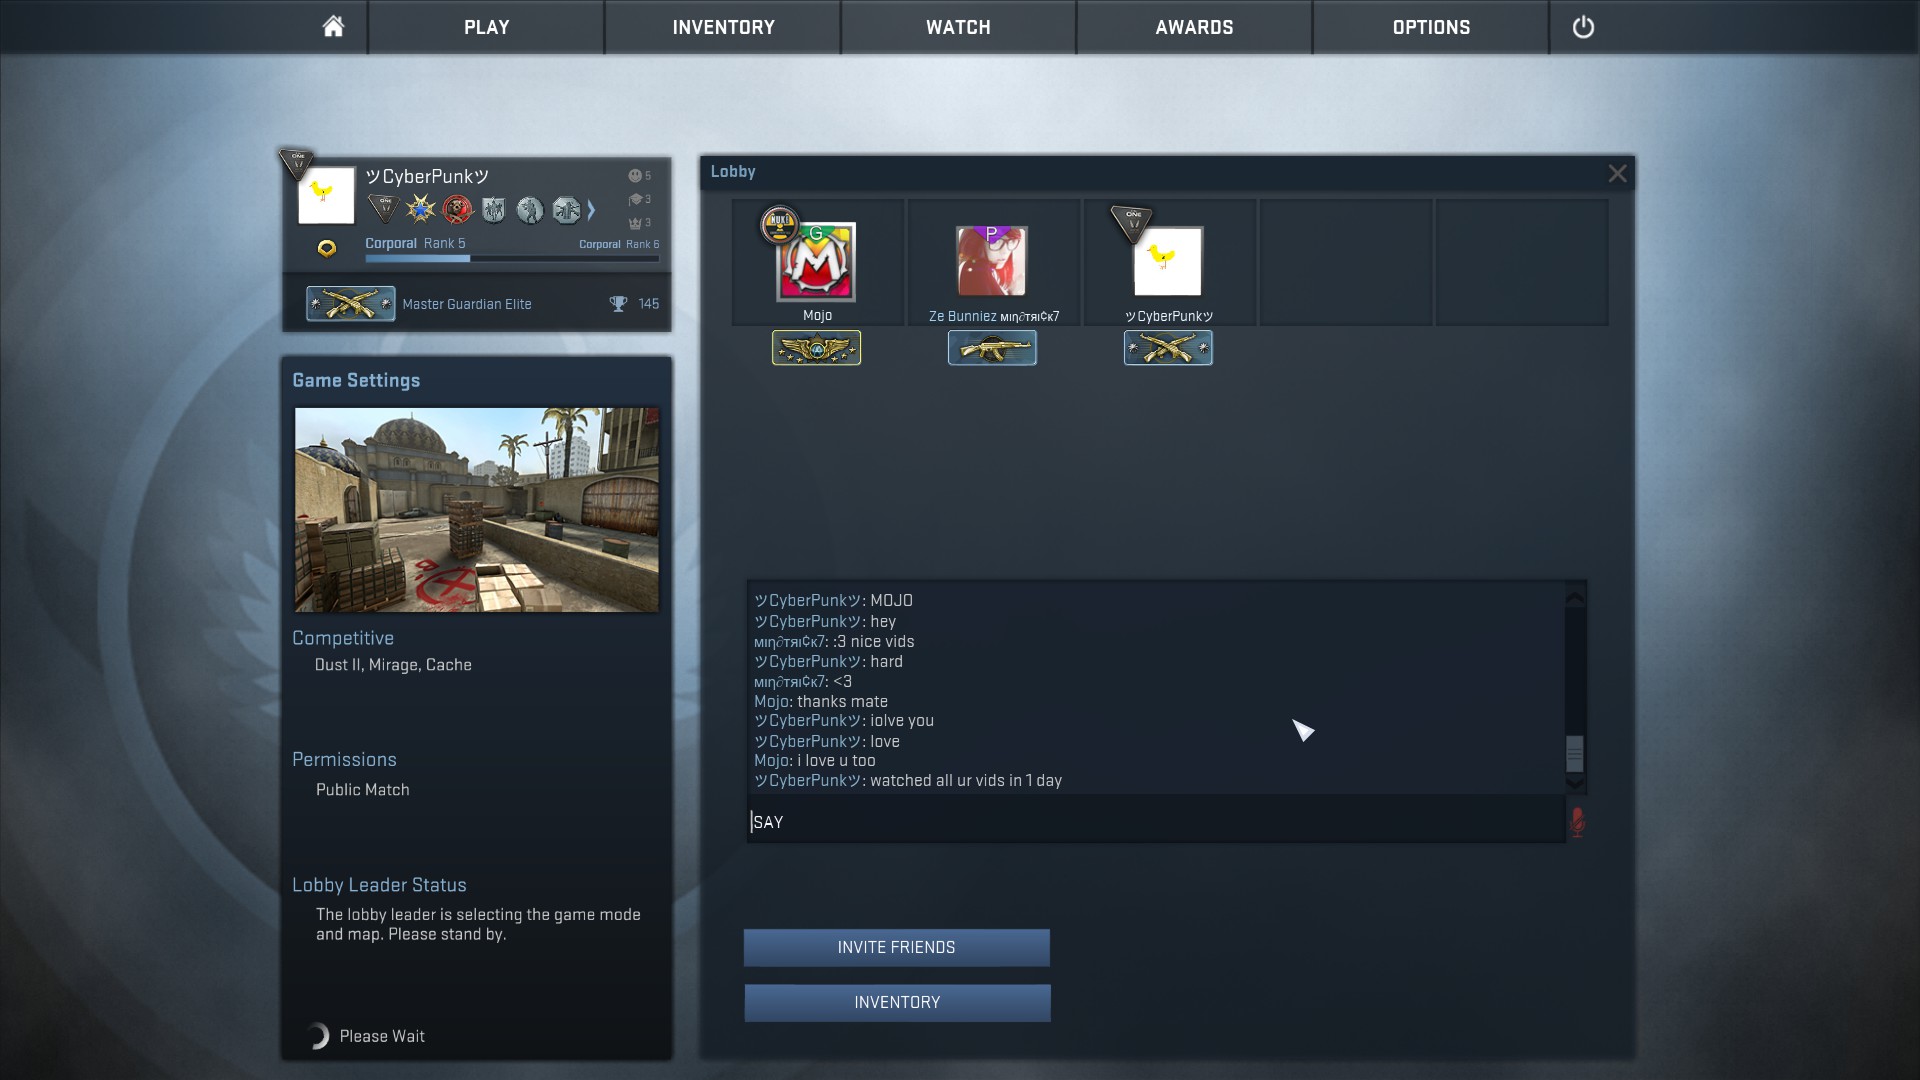Click the red Operation coin medal
Viewport: 1920px width, 1080px height.
(457, 209)
